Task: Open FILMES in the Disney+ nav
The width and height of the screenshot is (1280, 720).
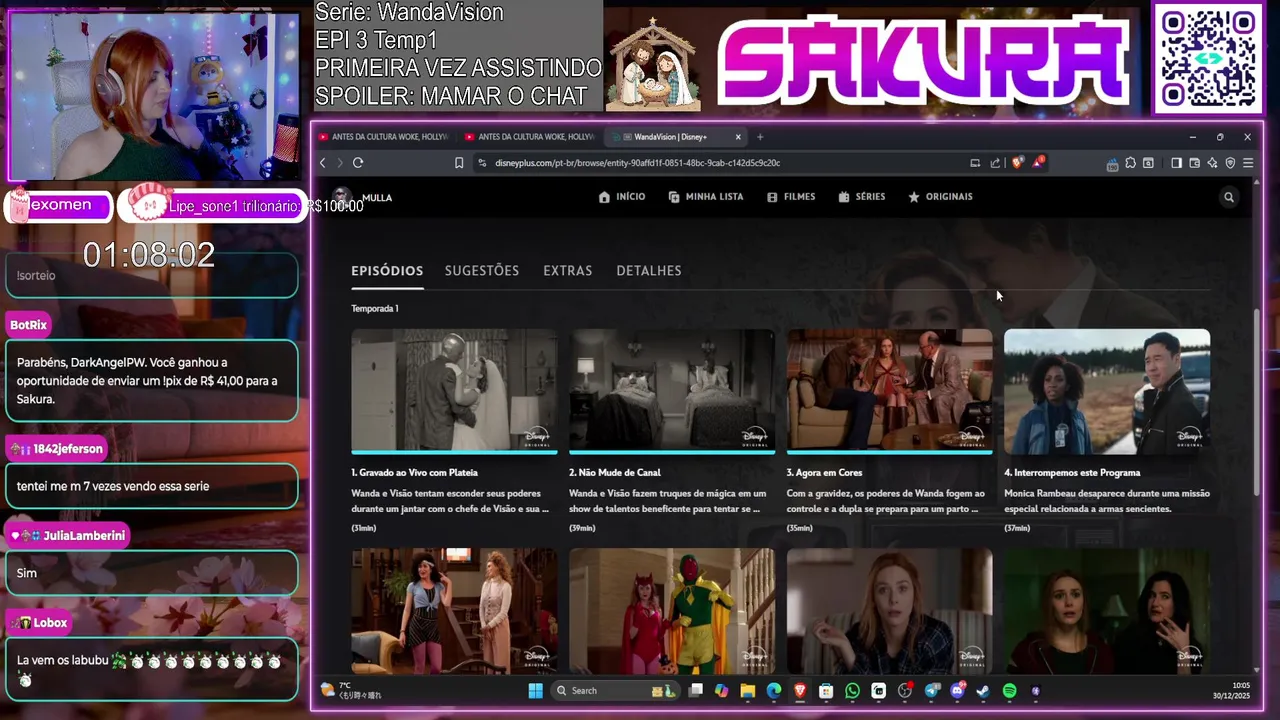Action: click(790, 197)
